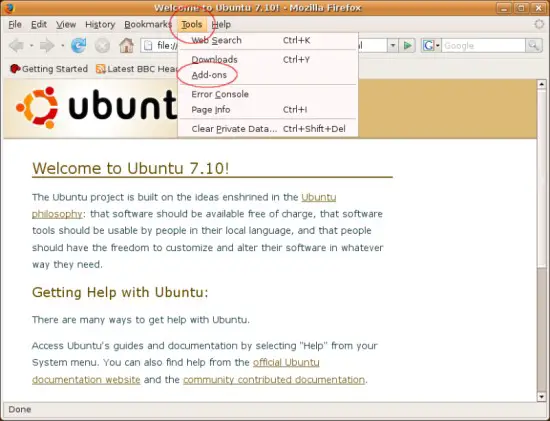Select Web Search from the Tools menu
Screen dimensions: 550x421
(268, 40)
